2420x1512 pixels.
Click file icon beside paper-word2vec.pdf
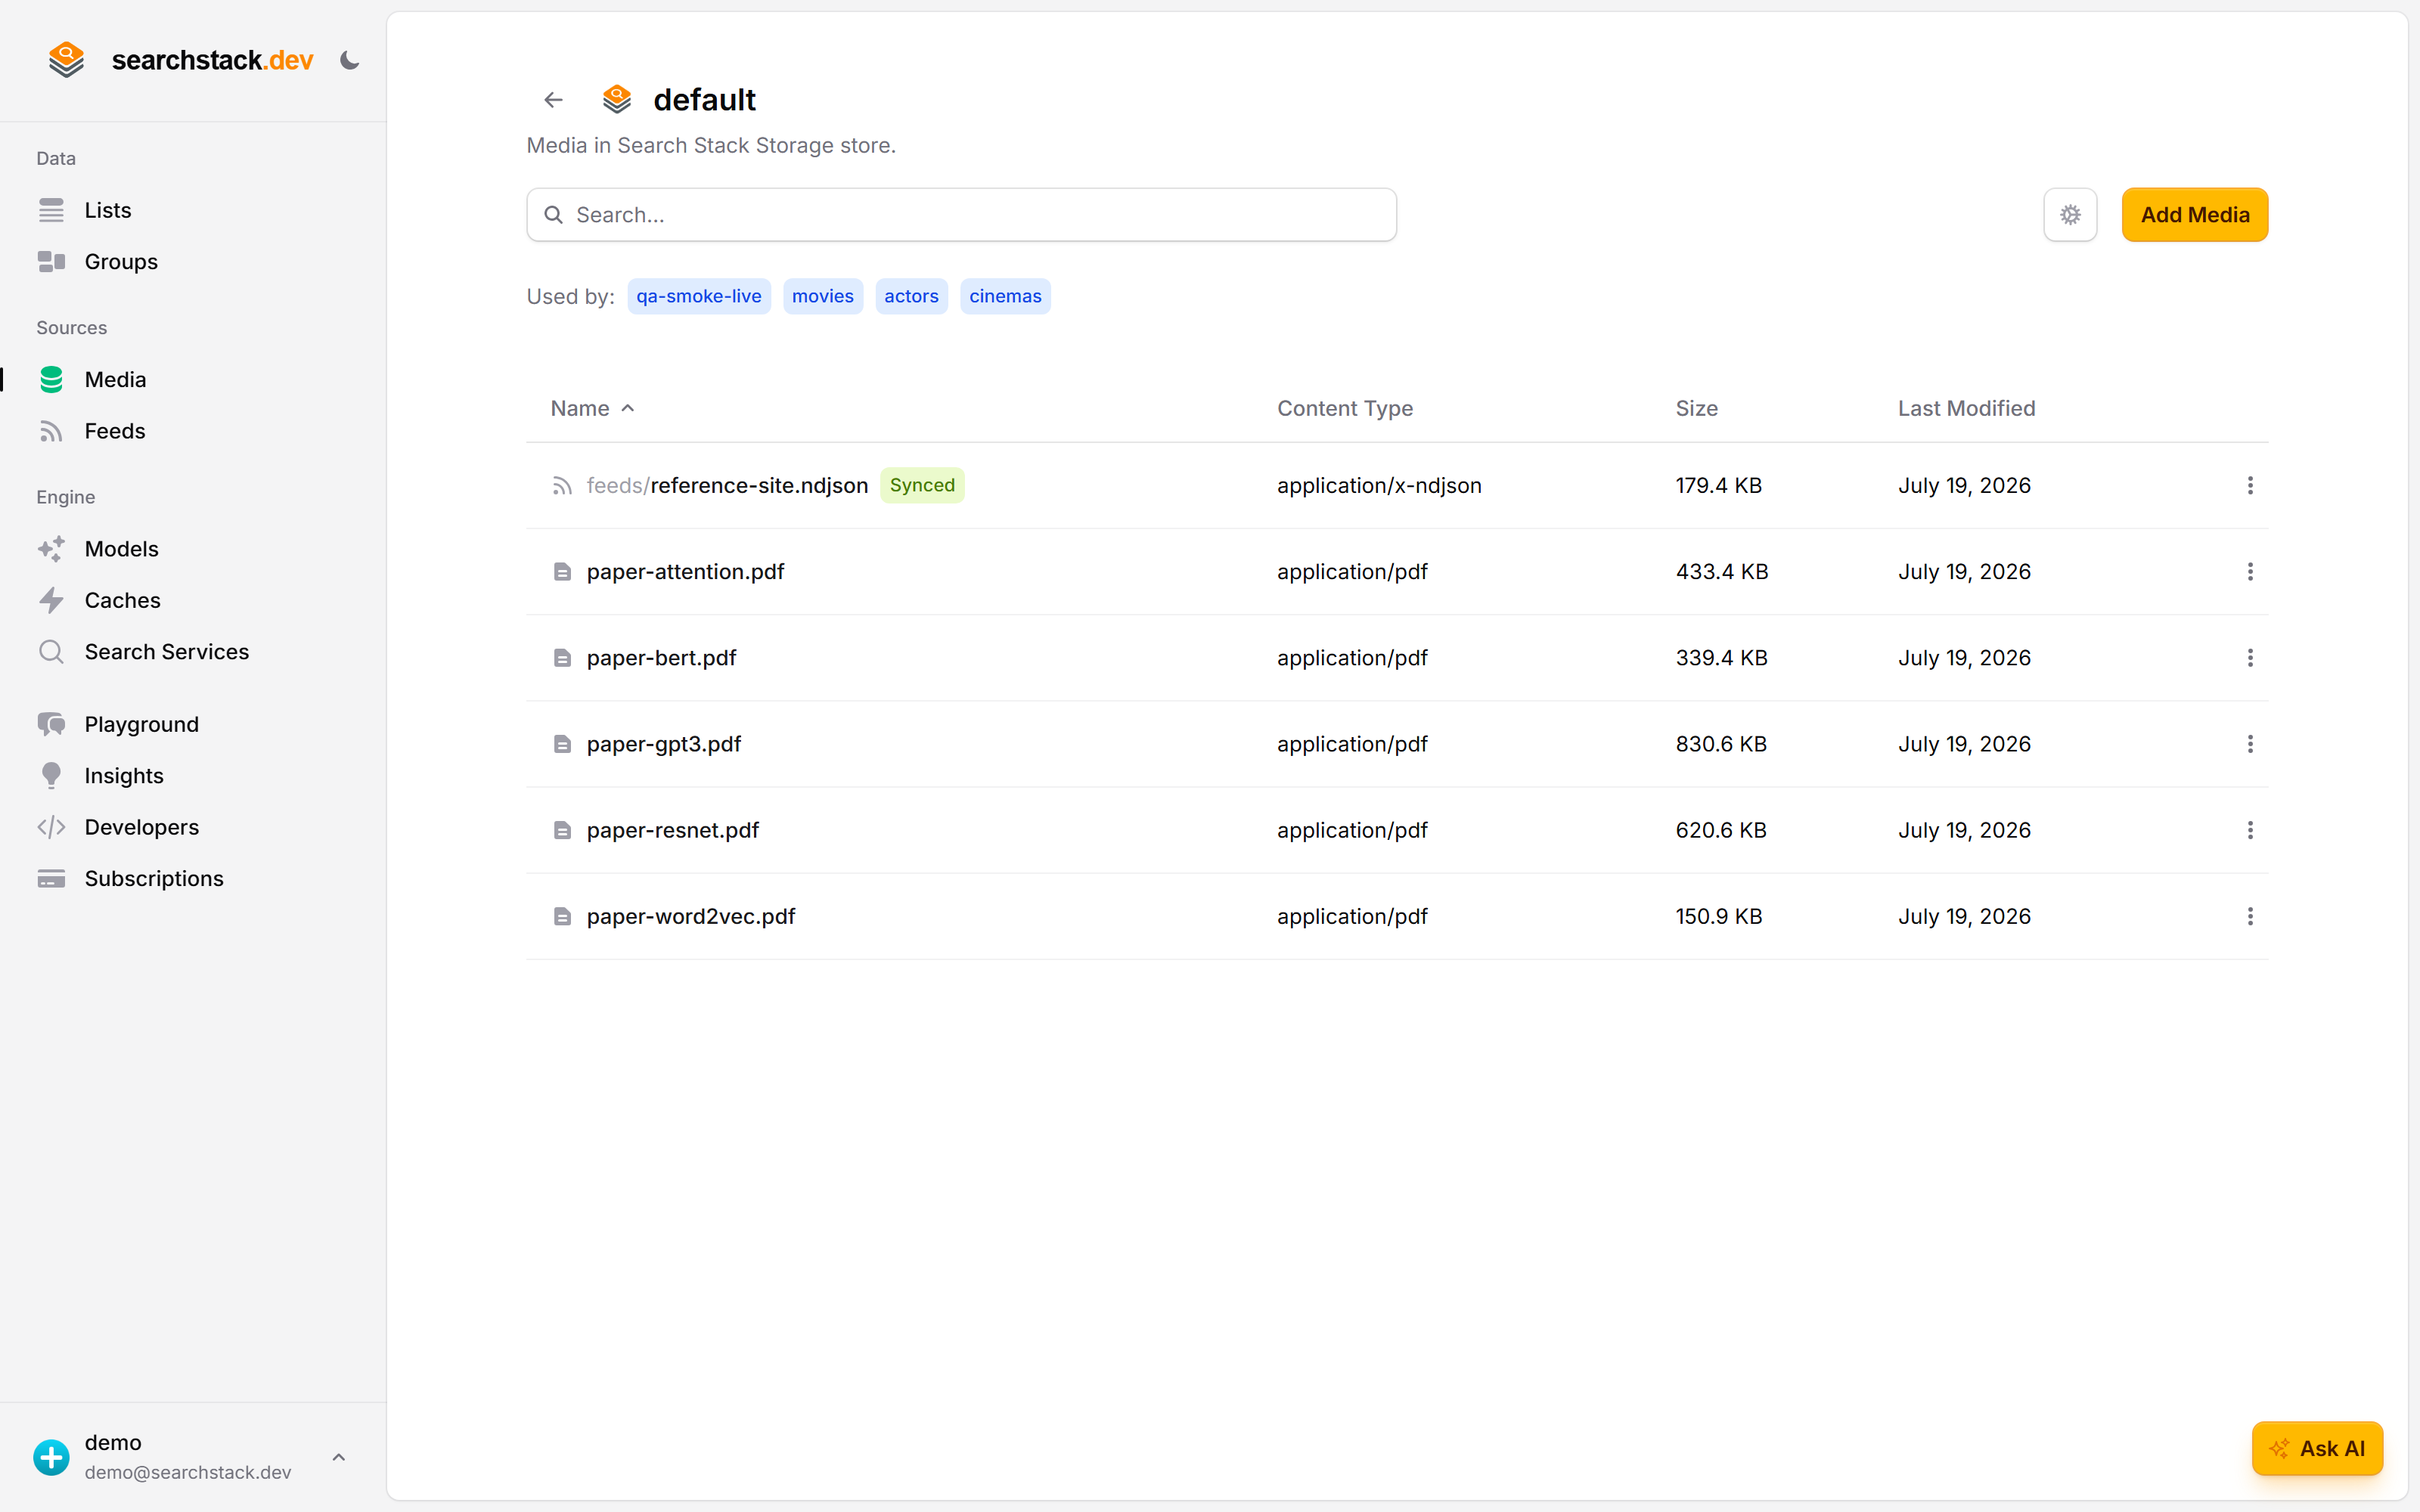pyautogui.click(x=562, y=916)
